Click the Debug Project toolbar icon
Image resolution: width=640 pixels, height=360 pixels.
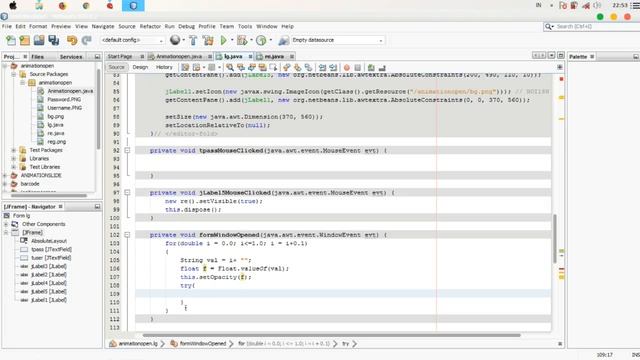pos(242,40)
